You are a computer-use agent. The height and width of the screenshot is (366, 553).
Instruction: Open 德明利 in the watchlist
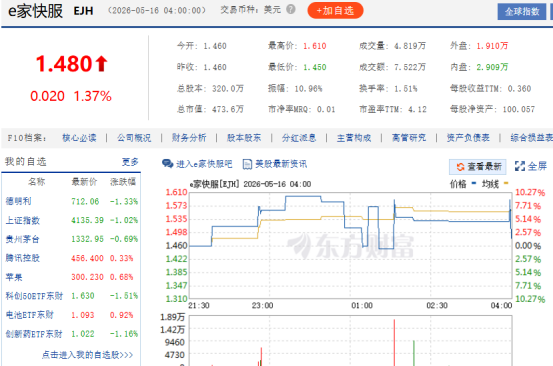(18, 201)
